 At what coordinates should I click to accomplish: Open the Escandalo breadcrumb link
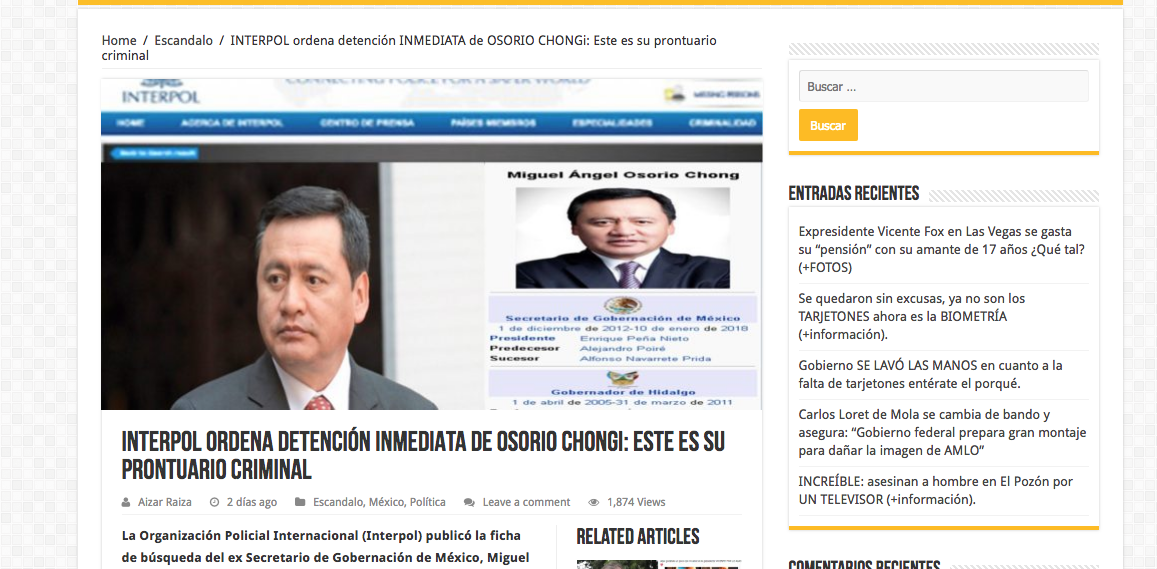183,41
